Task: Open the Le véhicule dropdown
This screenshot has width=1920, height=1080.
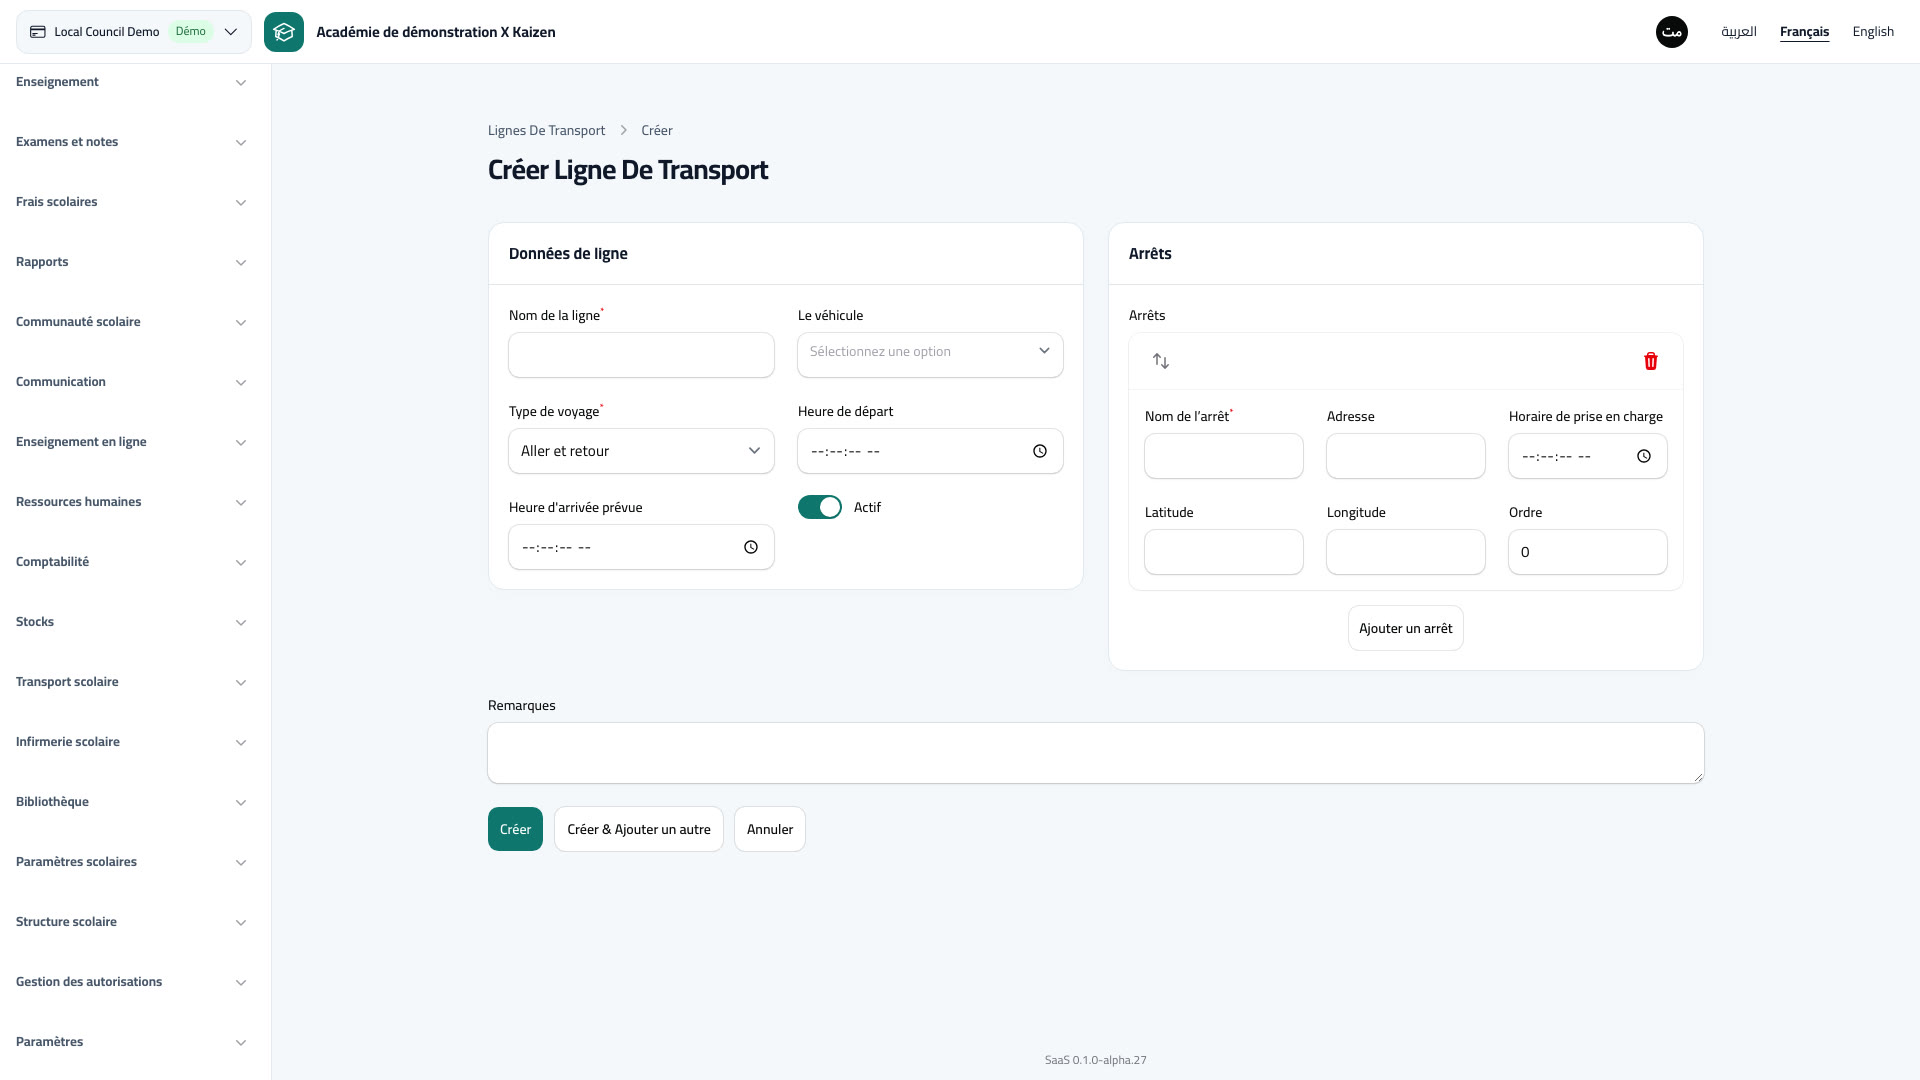Action: (930, 355)
